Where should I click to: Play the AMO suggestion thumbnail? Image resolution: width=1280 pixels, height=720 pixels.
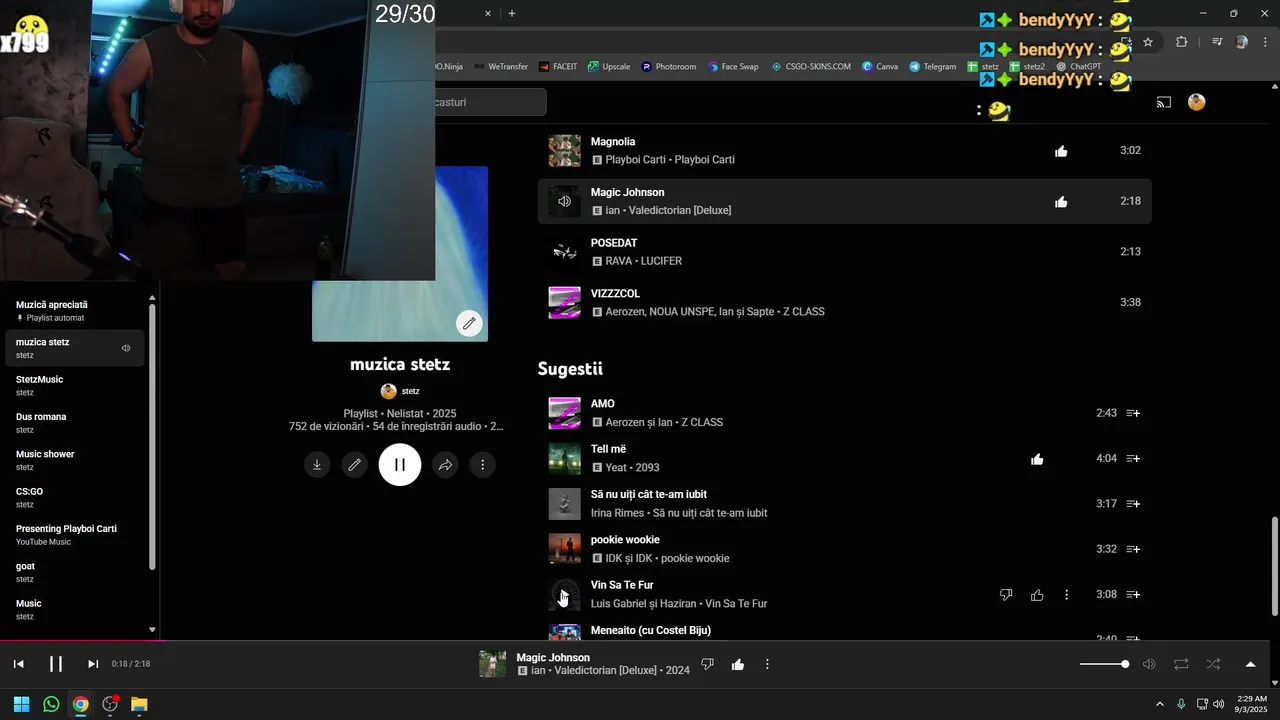pyautogui.click(x=565, y=413)
